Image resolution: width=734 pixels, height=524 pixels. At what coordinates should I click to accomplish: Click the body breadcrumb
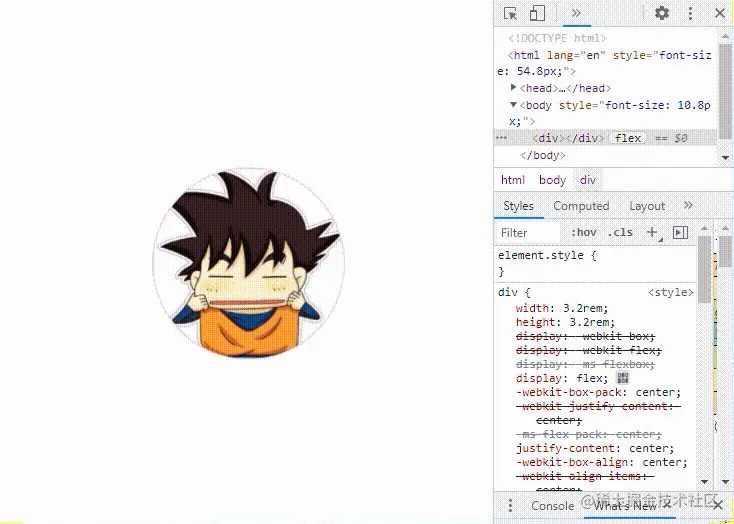pos(552,180)
